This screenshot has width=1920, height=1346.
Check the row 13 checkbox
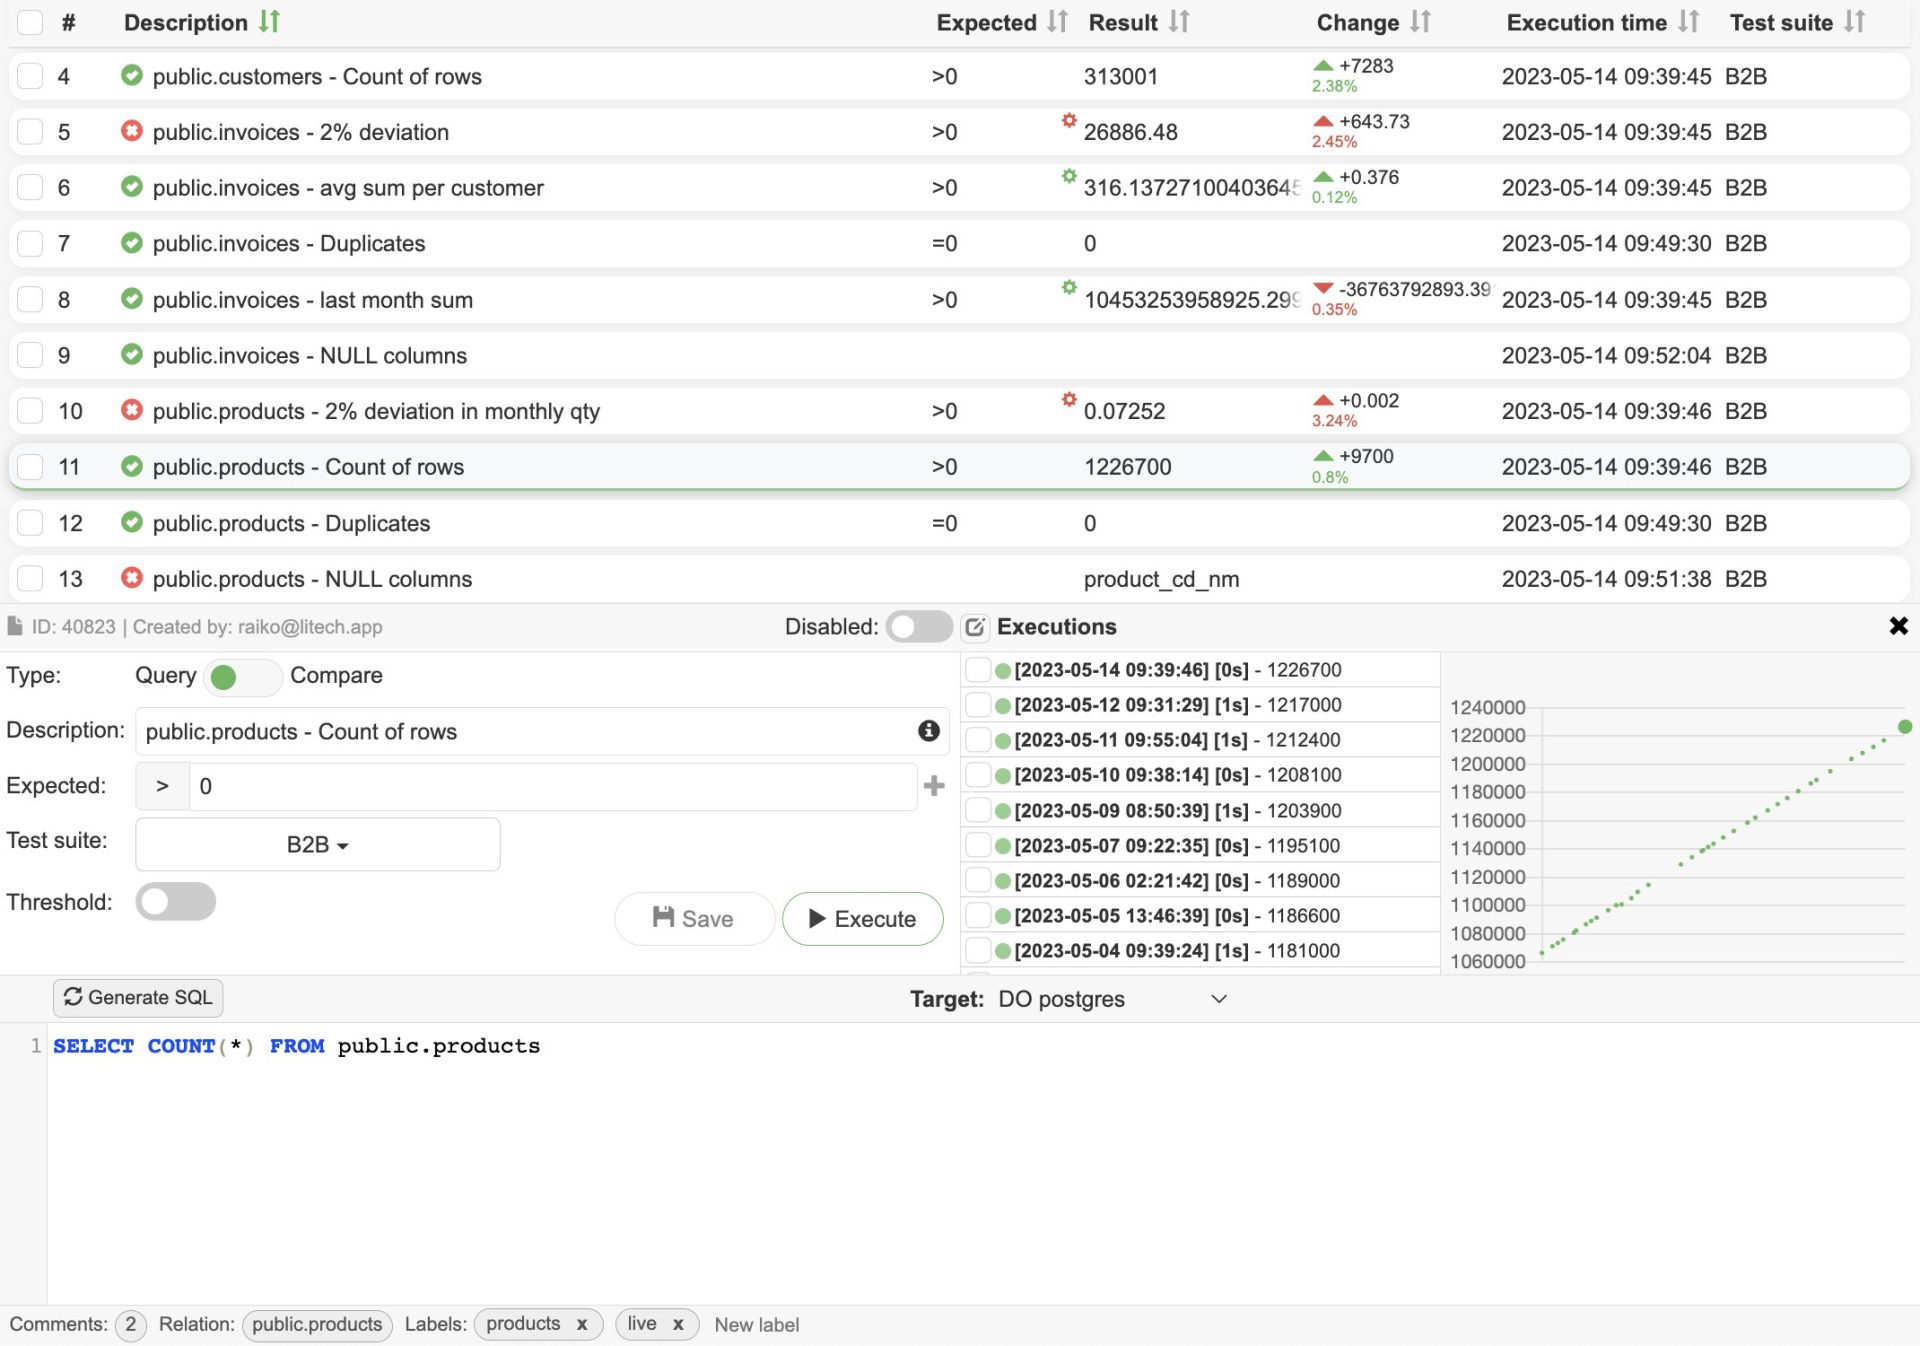(x=30, y=578)
